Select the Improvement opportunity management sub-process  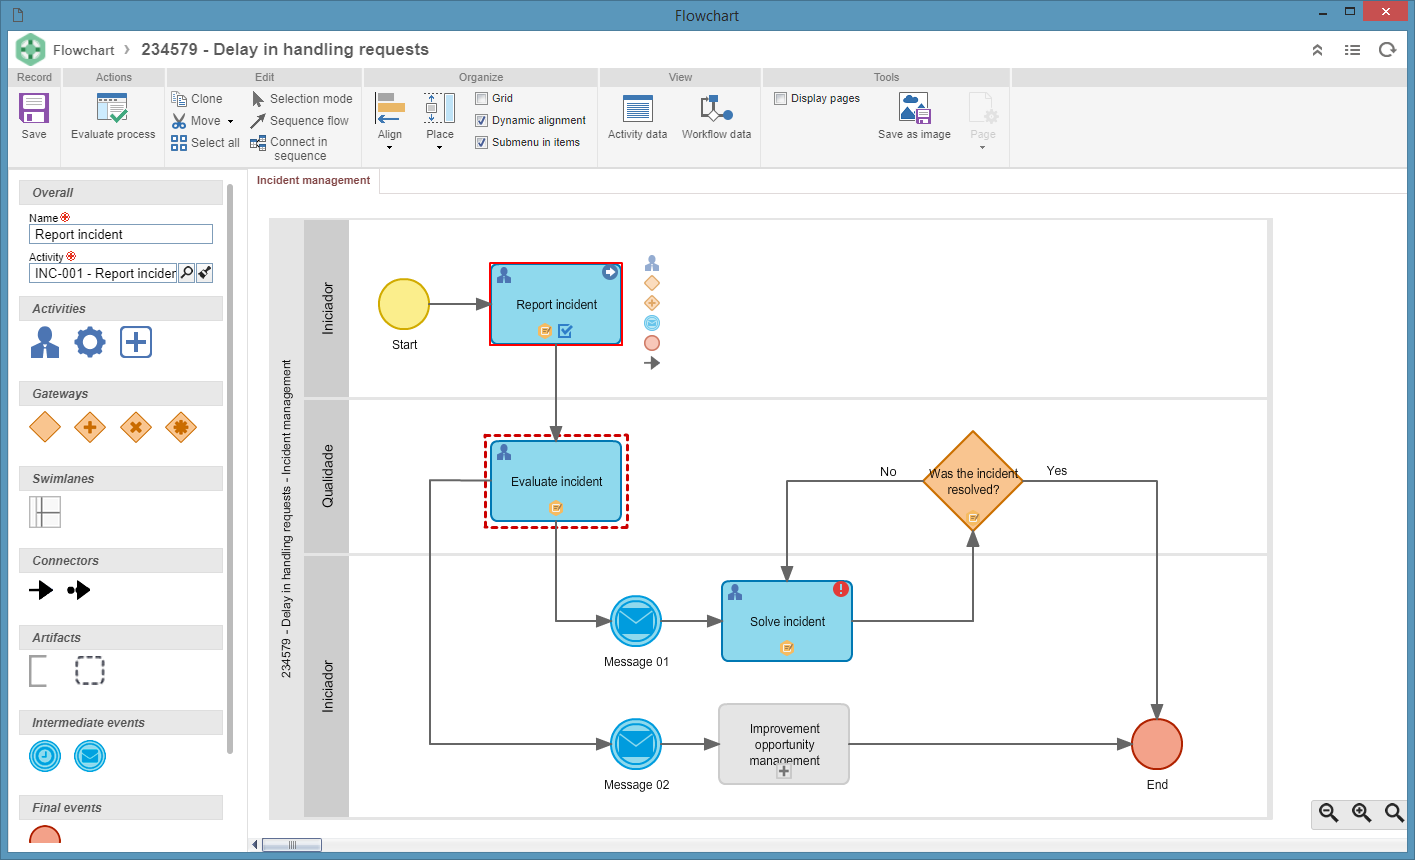(x=784, y=744)
